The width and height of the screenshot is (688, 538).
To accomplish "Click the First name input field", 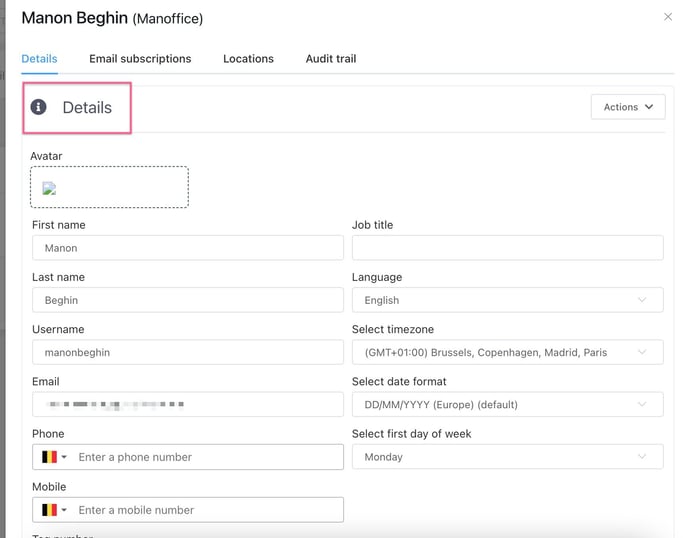I will tap(188, 248).
